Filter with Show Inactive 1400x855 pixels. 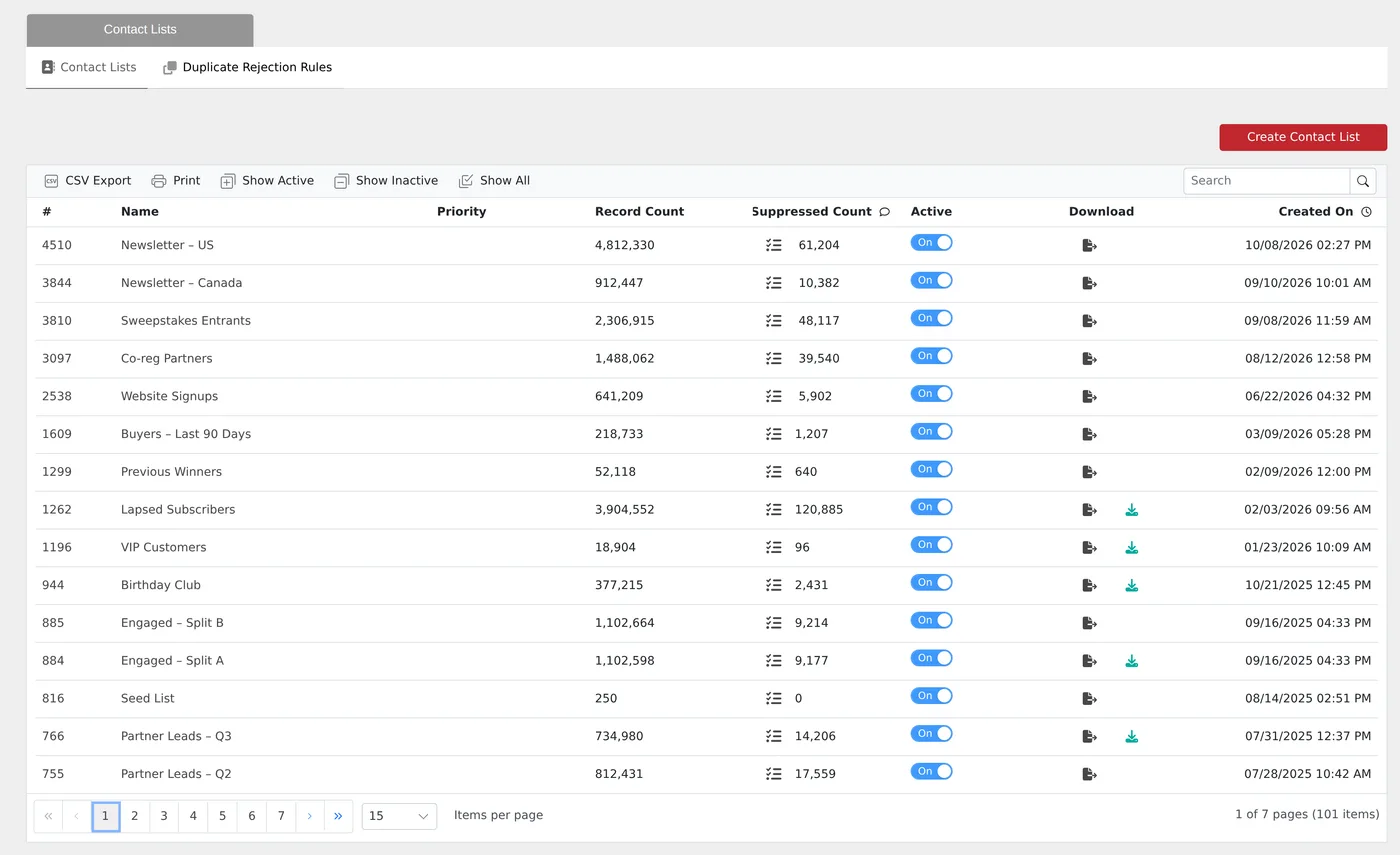coord(386,181)
